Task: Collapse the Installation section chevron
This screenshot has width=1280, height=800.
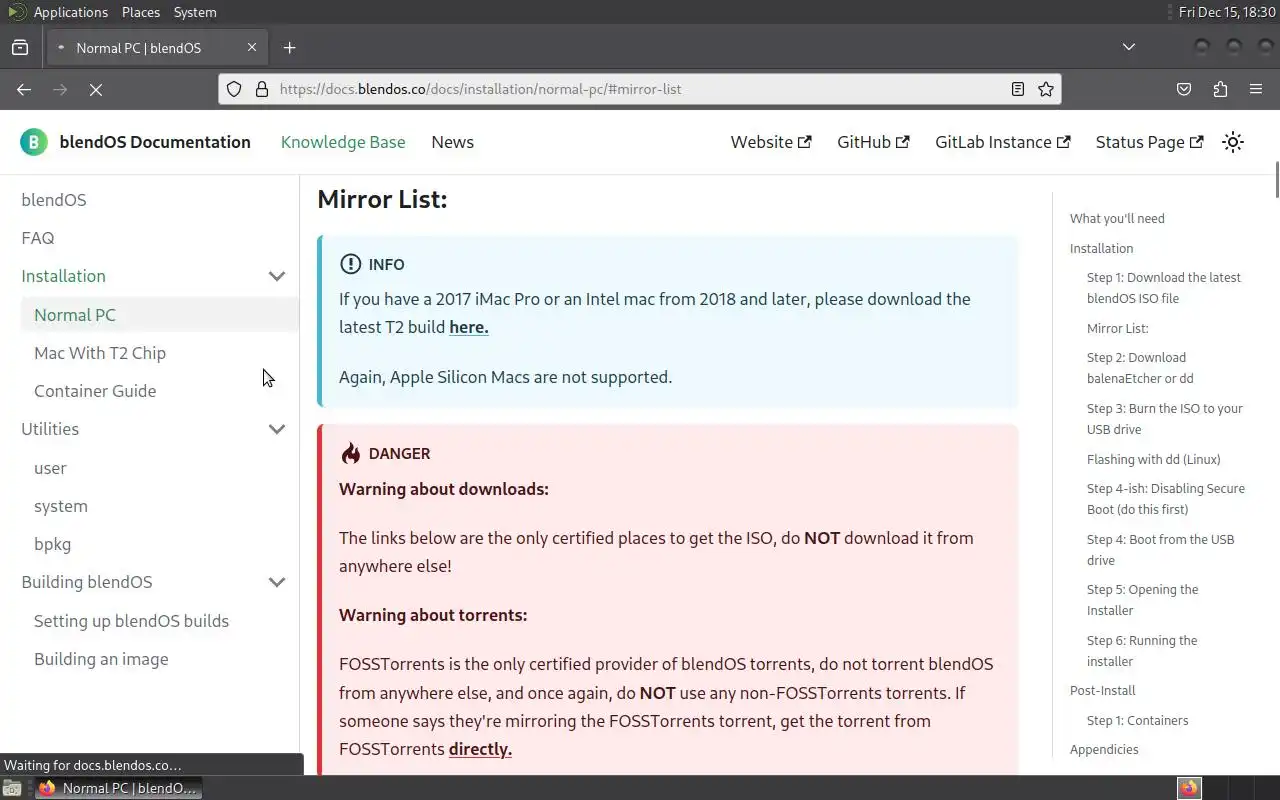Action: coord(277,276)
